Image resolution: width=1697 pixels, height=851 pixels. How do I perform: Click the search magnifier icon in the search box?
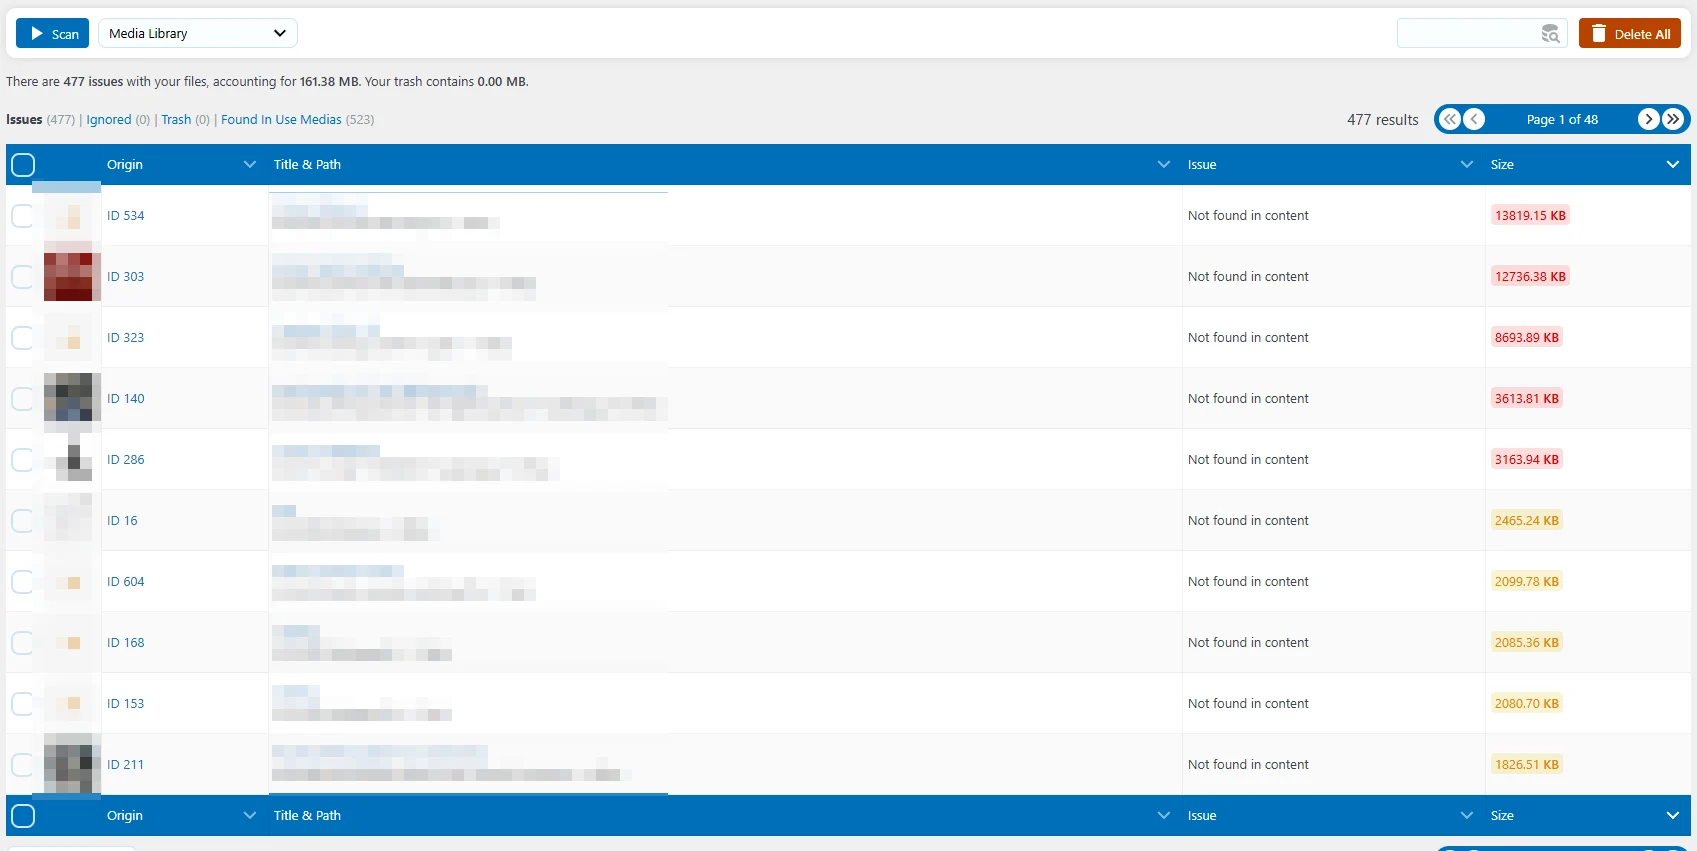(1550, 34)
